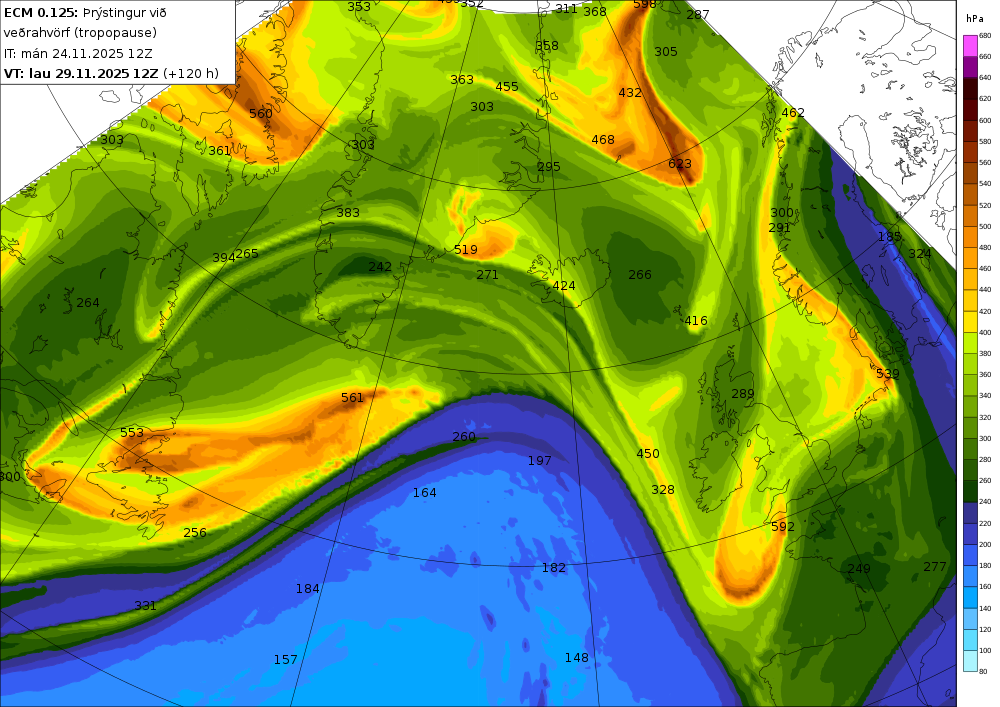Screen dimensions: 1000x707
Task: Click the valid time 'VT: lau 29.11.2025 12Z'
Action: tap(80, 73)
